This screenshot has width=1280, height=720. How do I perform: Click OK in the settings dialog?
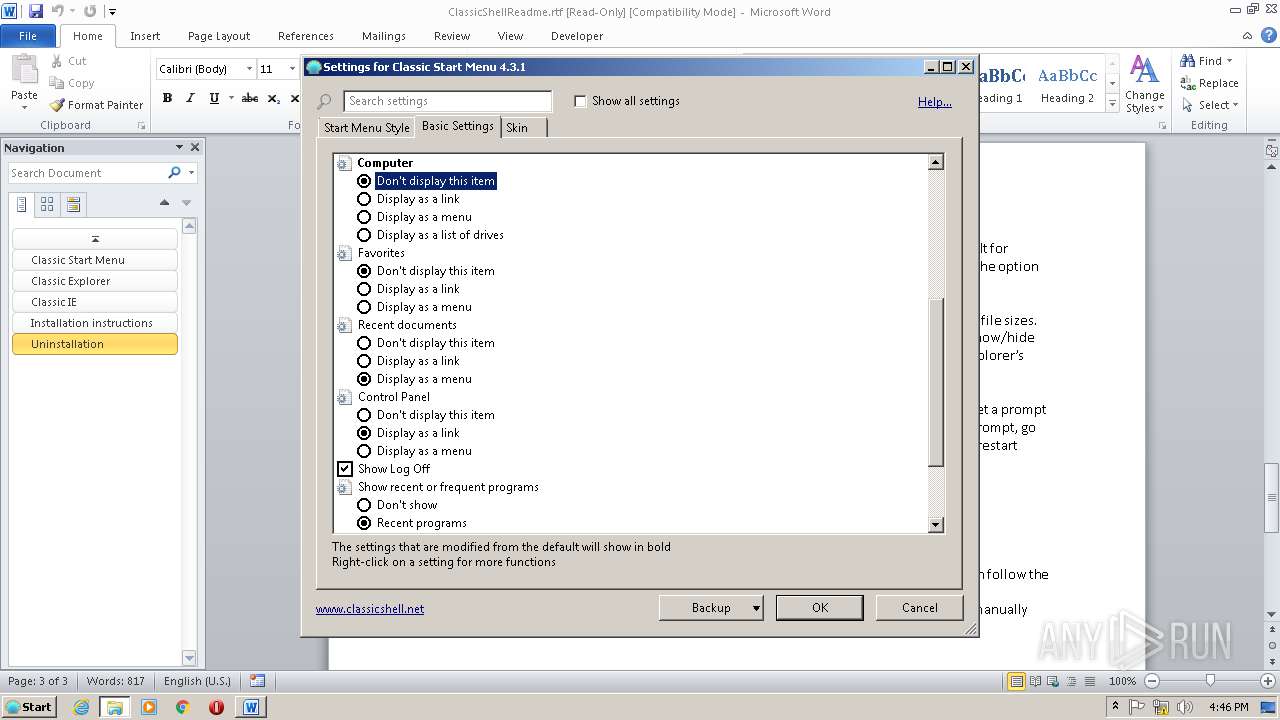tap(819, 607)
